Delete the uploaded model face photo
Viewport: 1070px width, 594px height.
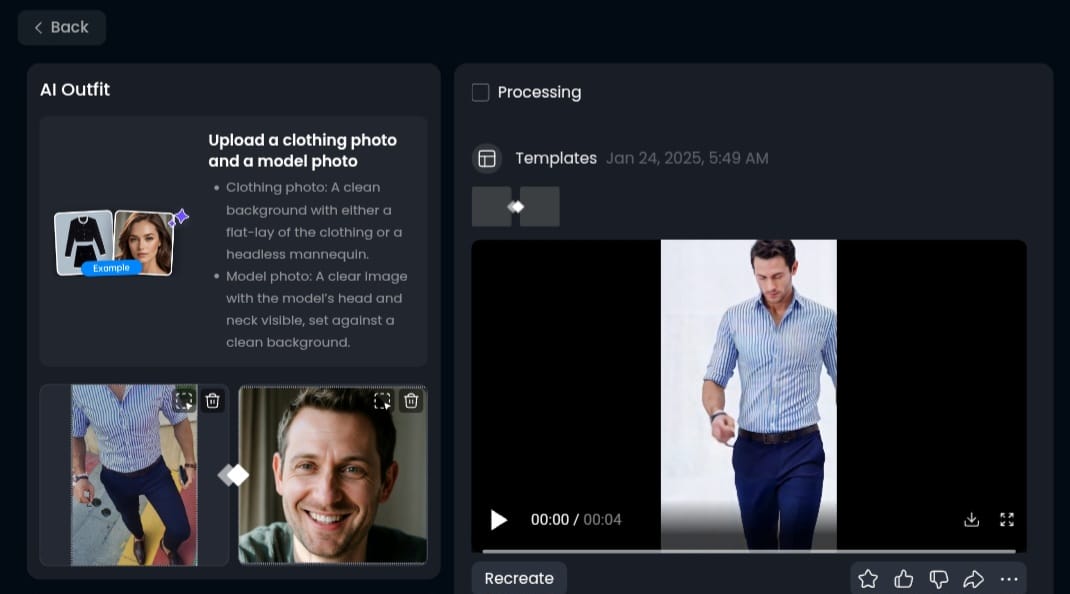[x=411, y=401]
